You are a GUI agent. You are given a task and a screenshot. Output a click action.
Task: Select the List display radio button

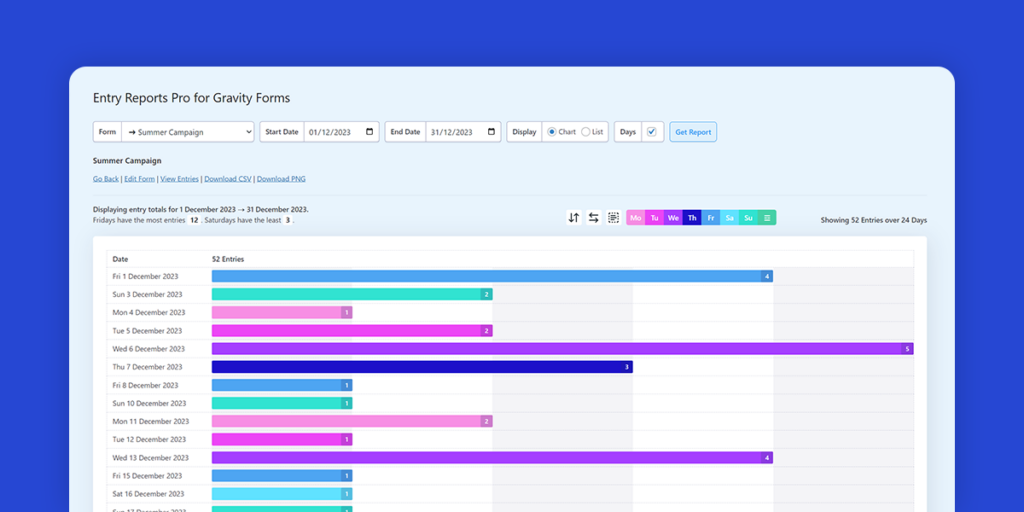(x=586, y=131)
